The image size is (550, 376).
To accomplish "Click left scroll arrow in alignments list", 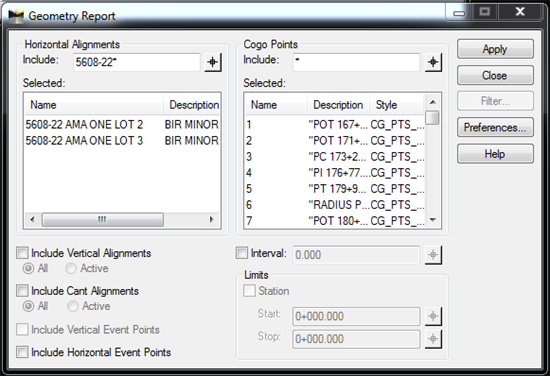I will (x=32, y=220).
